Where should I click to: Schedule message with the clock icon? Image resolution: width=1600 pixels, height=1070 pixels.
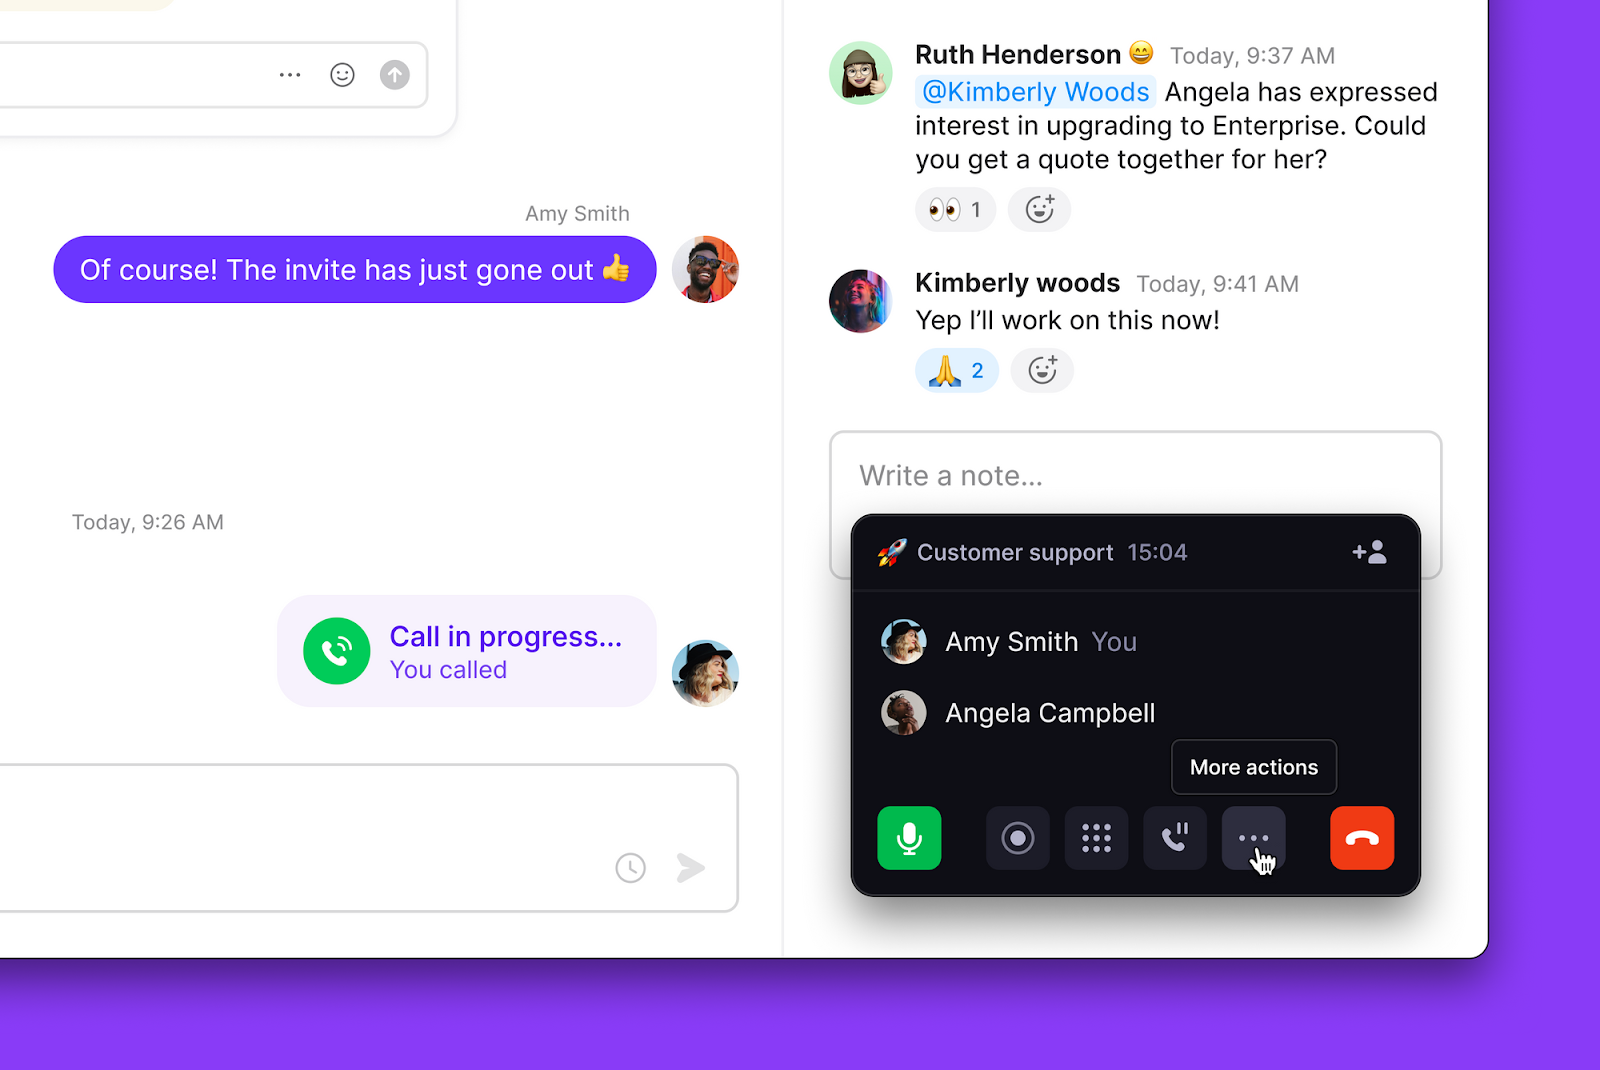[630, 868]
